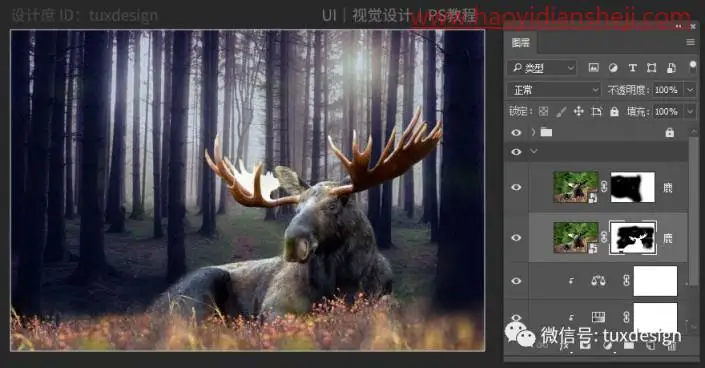Screen dimensions: 705x368
Task: Hide the color balance adjustment layer
Action: pyautogui.click(x=516, y=281)
